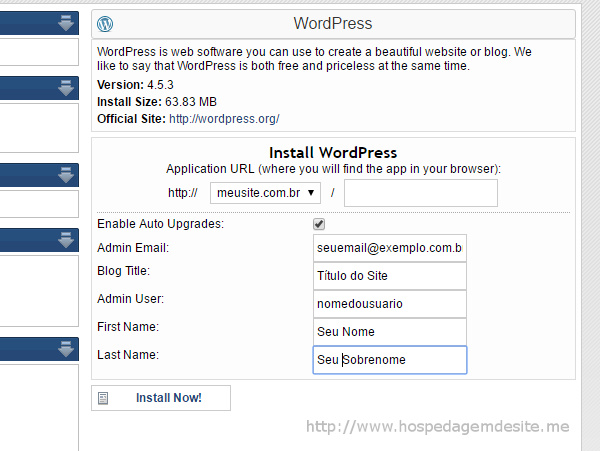Open the http://wordpress.org/ official site link
The image size is (600, 451).
(224, 119)
